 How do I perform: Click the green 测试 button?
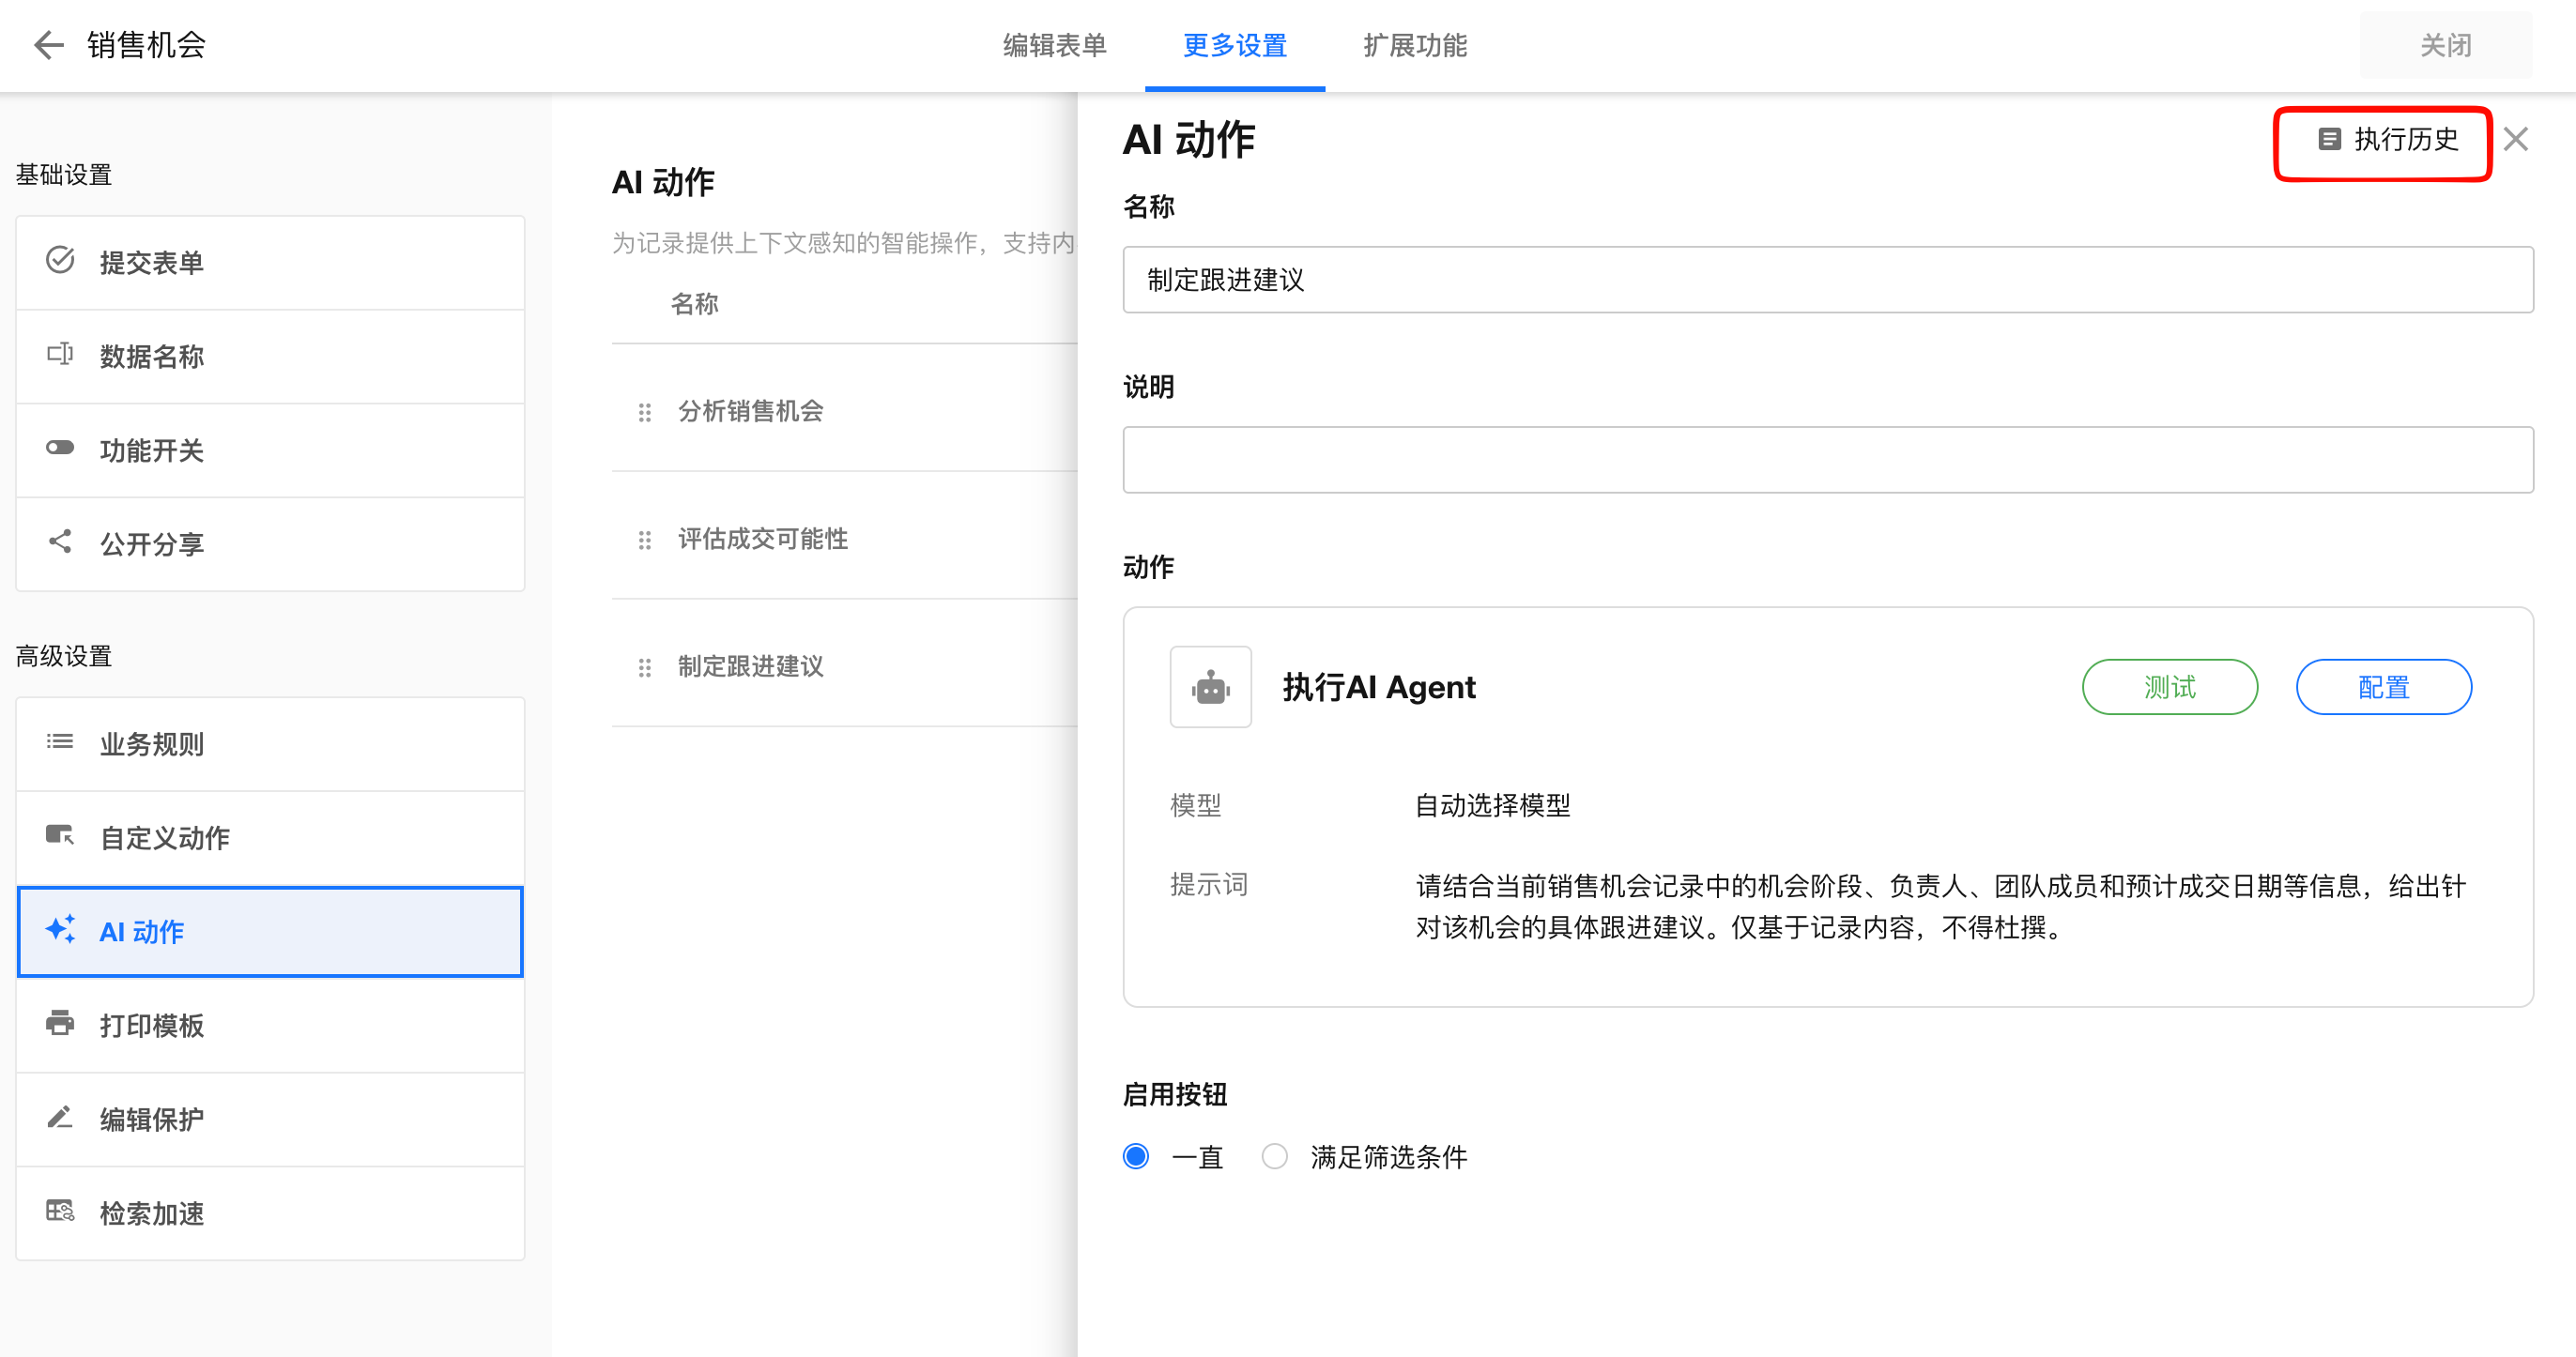click(x=2169, y=687)
